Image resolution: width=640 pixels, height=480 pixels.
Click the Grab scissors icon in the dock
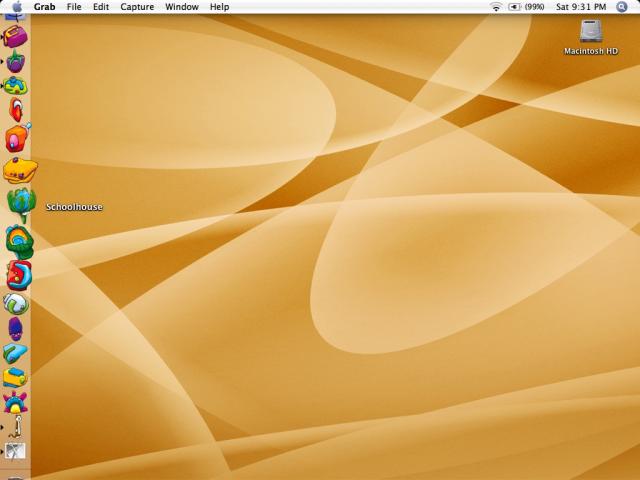tap(16, 451)
